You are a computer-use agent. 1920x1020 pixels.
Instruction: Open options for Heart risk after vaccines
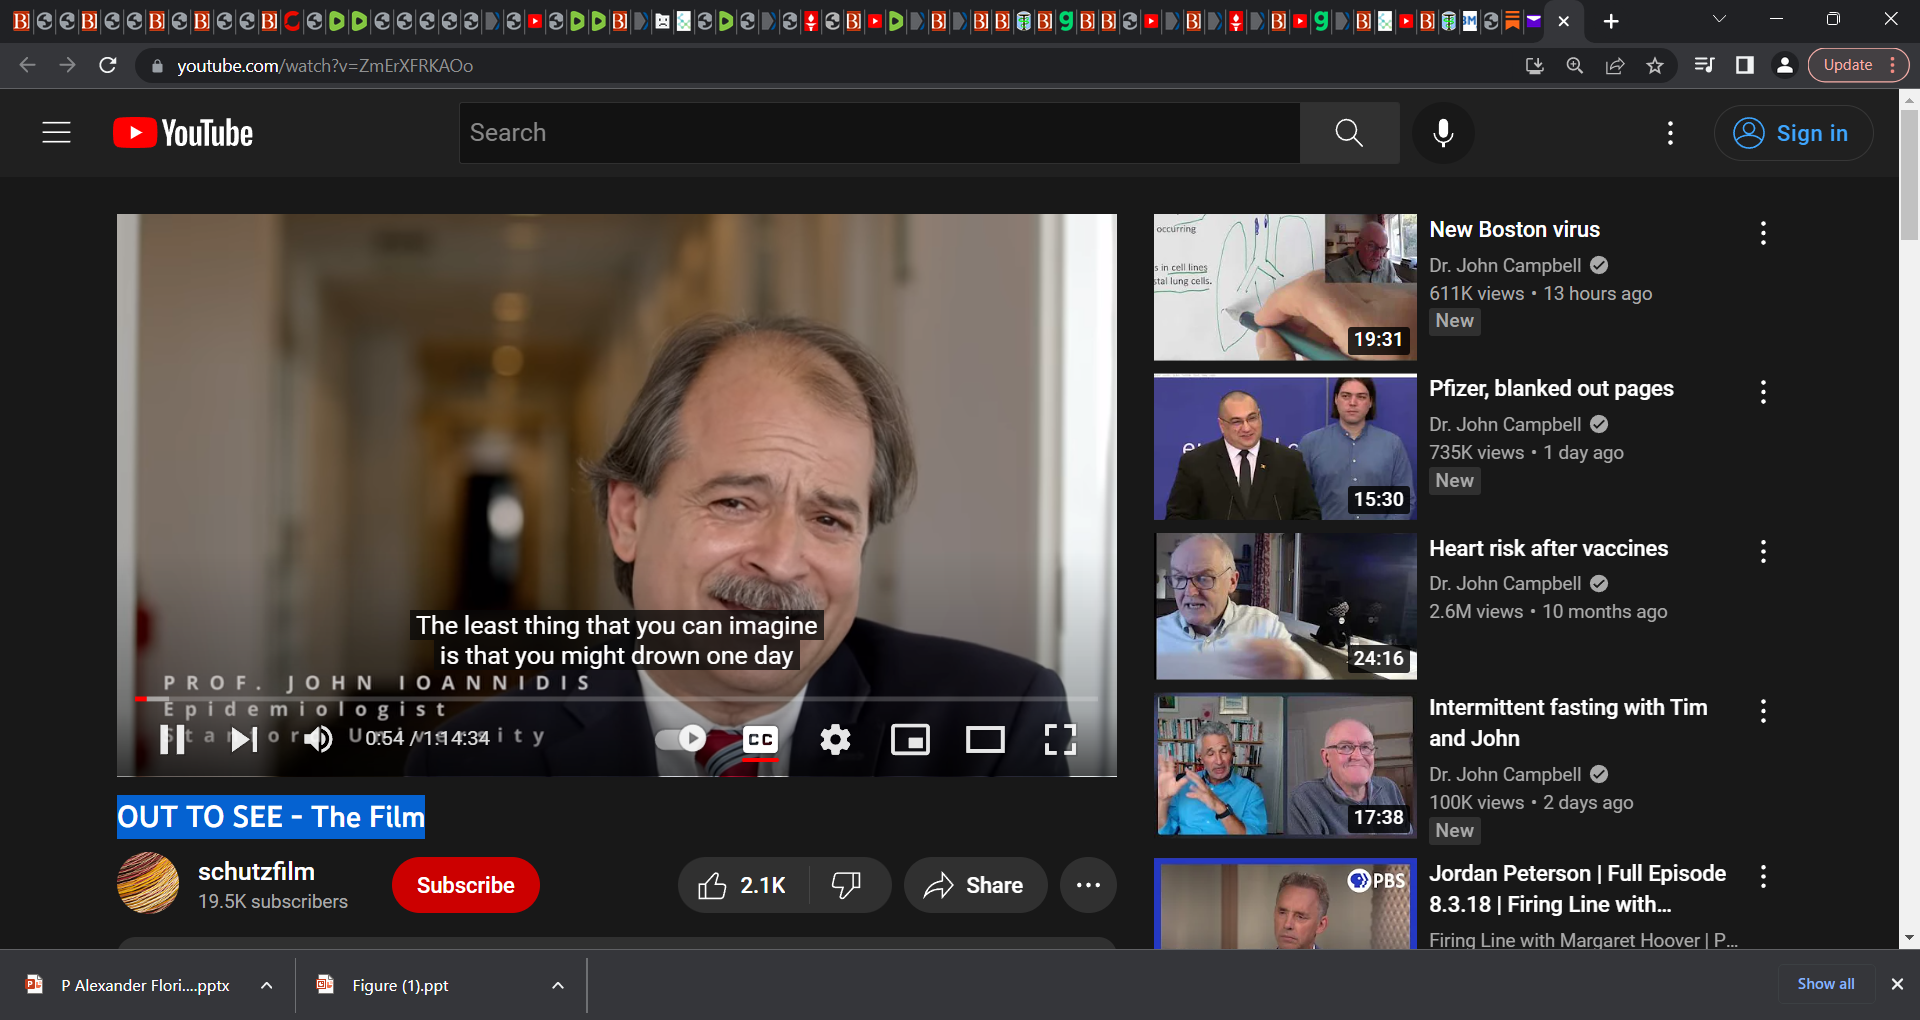[x=1763, y=551]
